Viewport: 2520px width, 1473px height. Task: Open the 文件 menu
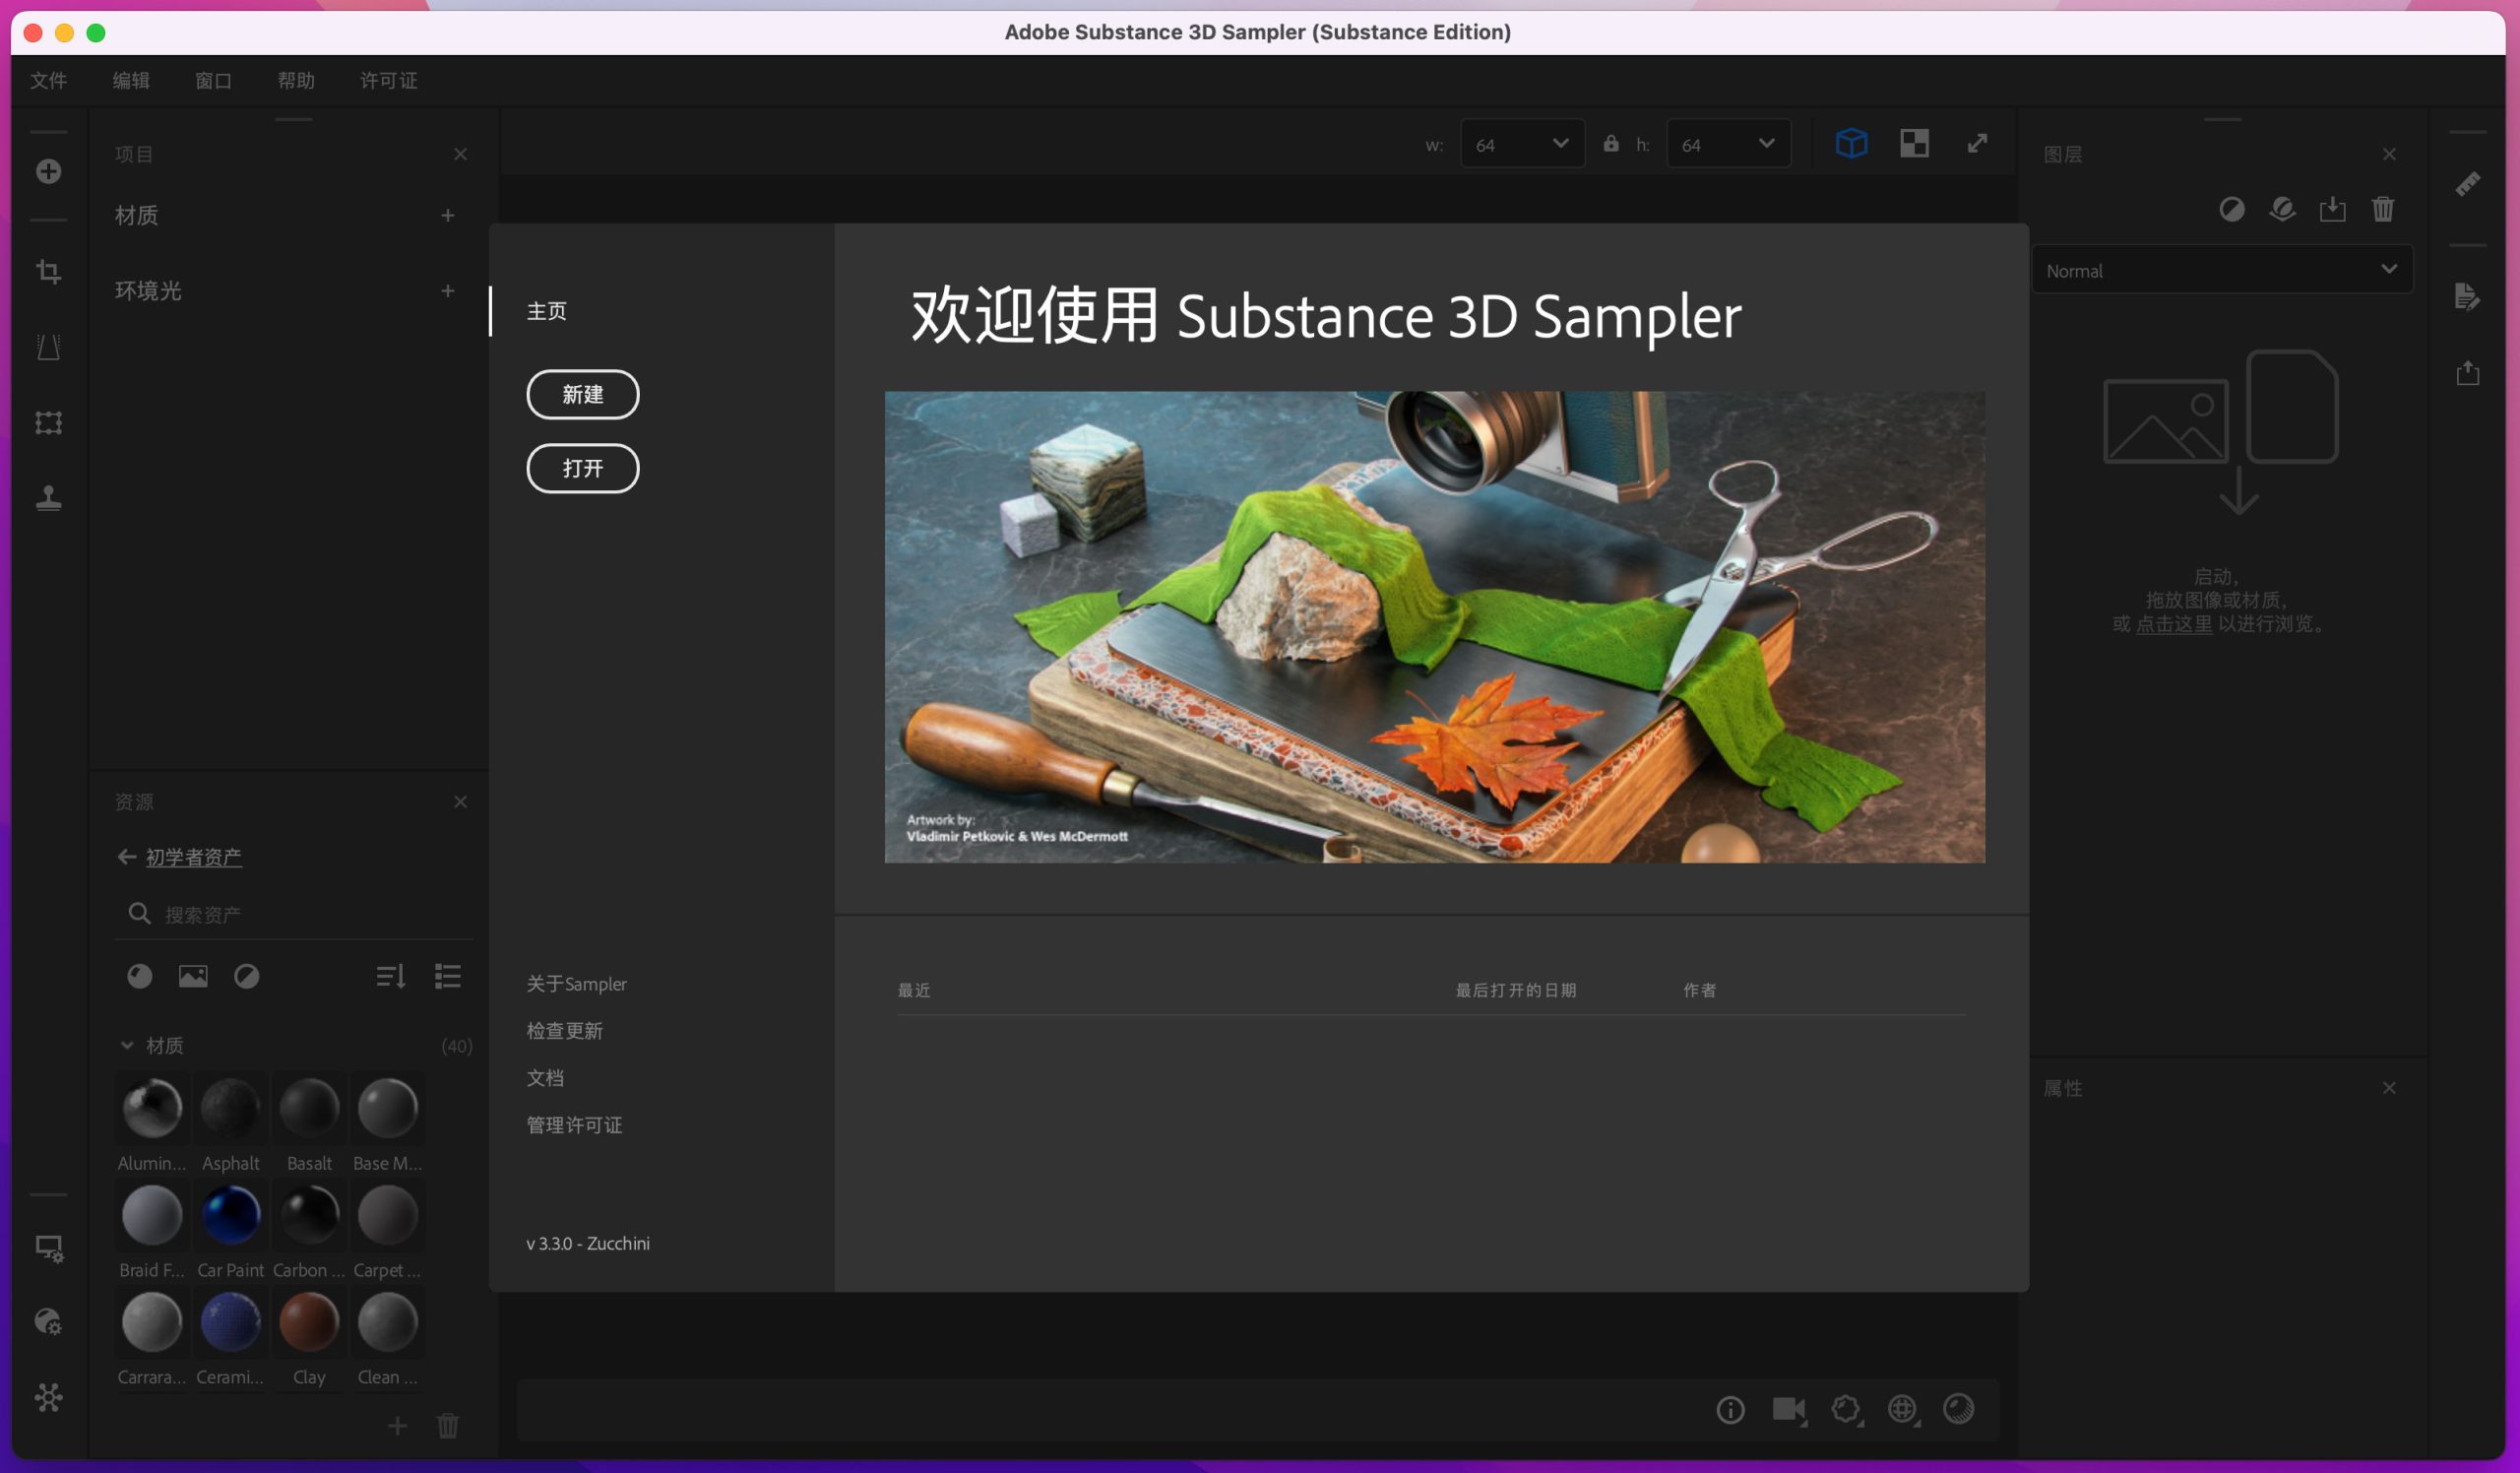point(48,80)
